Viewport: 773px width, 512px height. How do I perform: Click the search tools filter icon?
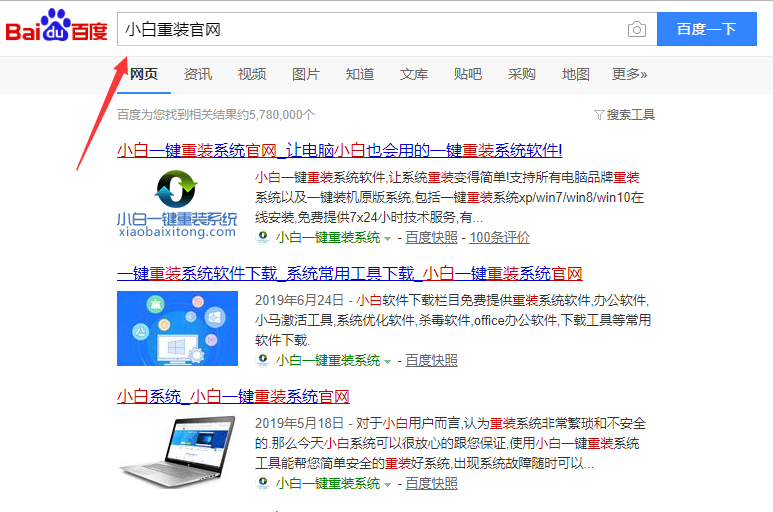[598, 115]
